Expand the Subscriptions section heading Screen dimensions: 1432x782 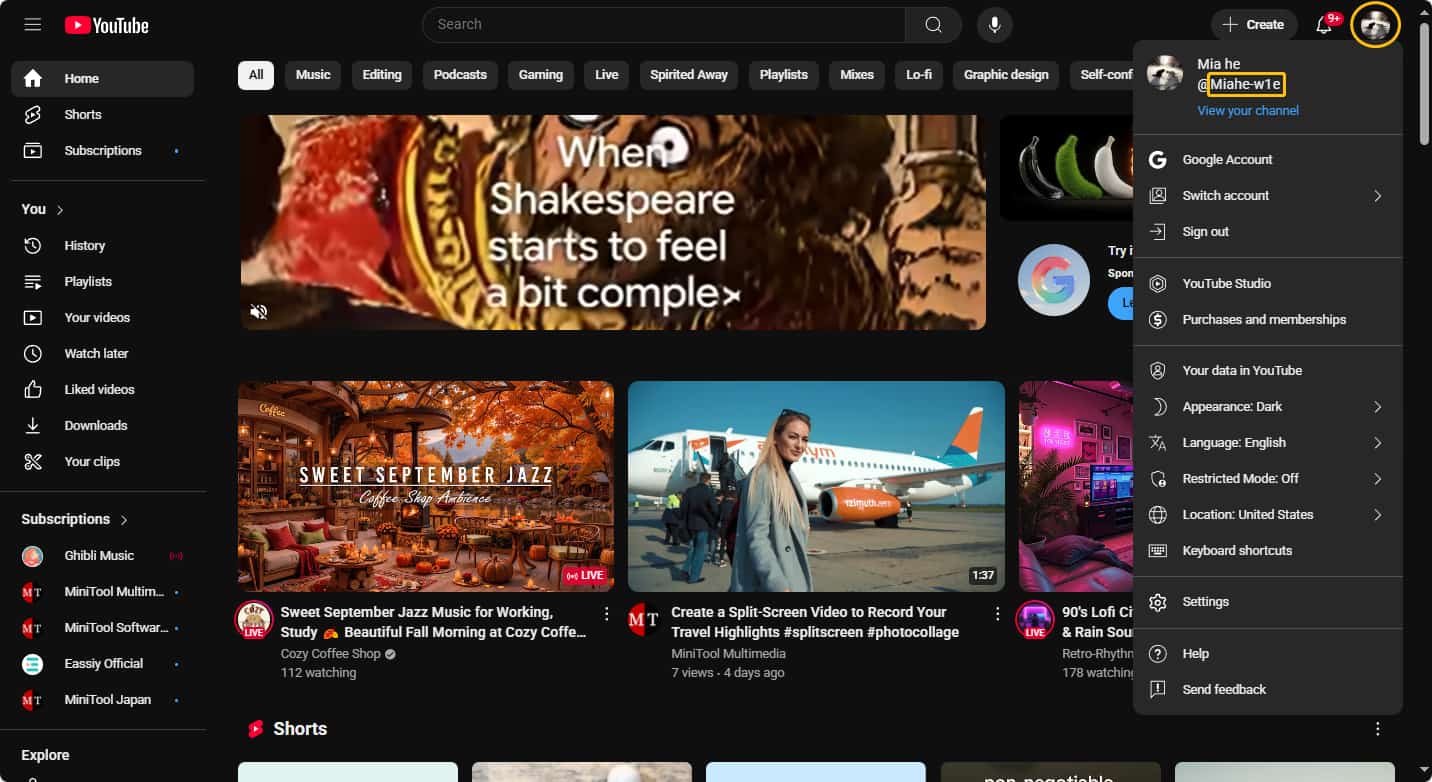coord(75,519)
